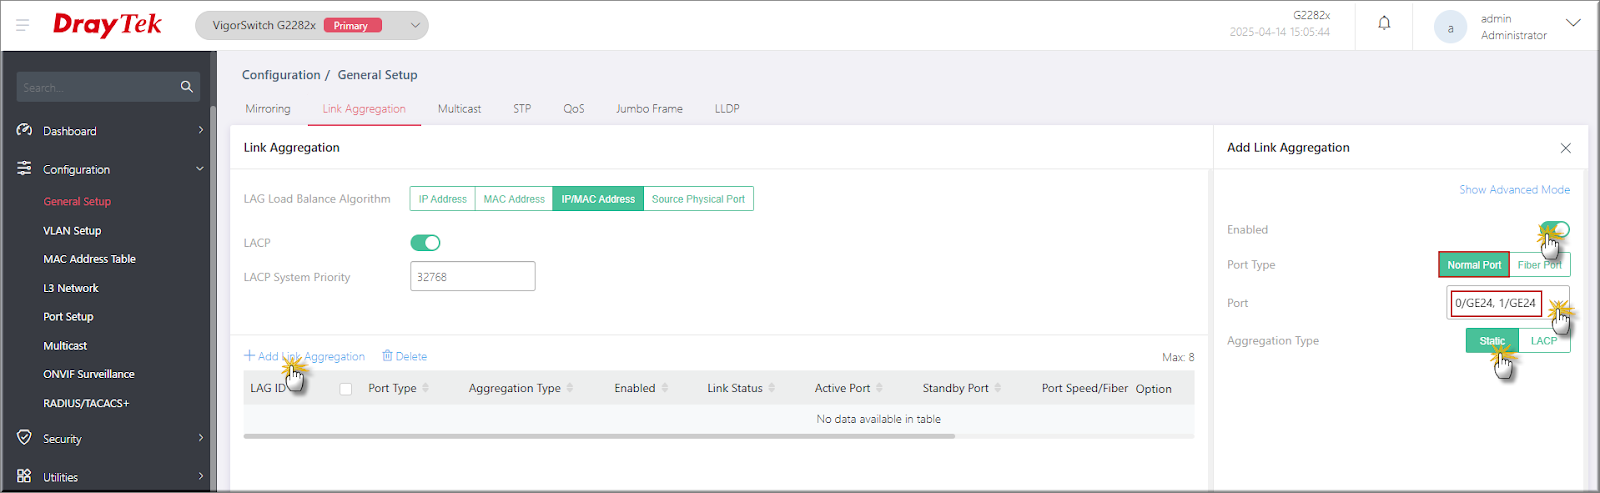The image size is (1600, 493).
Task: Click the Configuration sliders icon
Action: (x=24, y=169)
